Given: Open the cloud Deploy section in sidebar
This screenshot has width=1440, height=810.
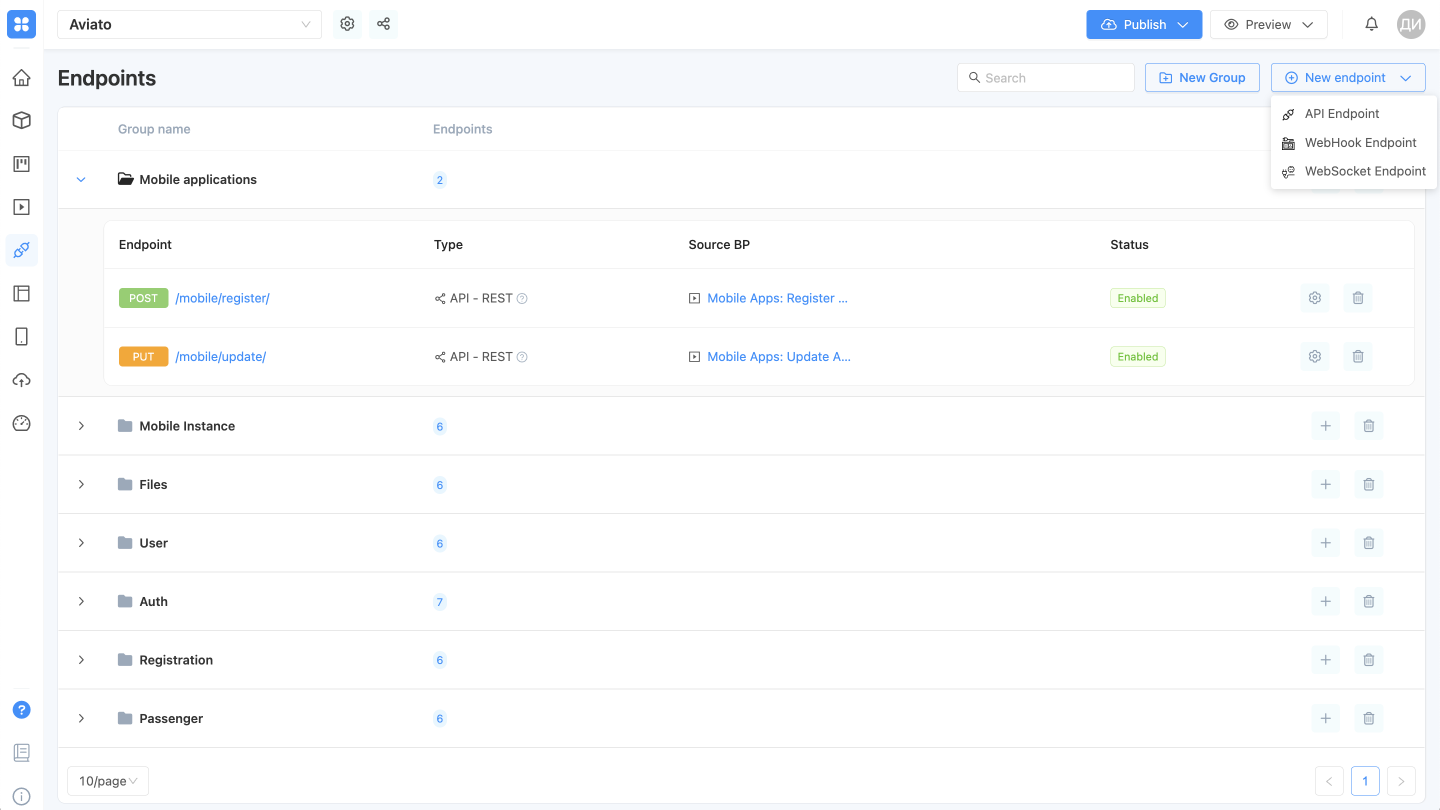Looking at the screenshot, I should (21, 379).
